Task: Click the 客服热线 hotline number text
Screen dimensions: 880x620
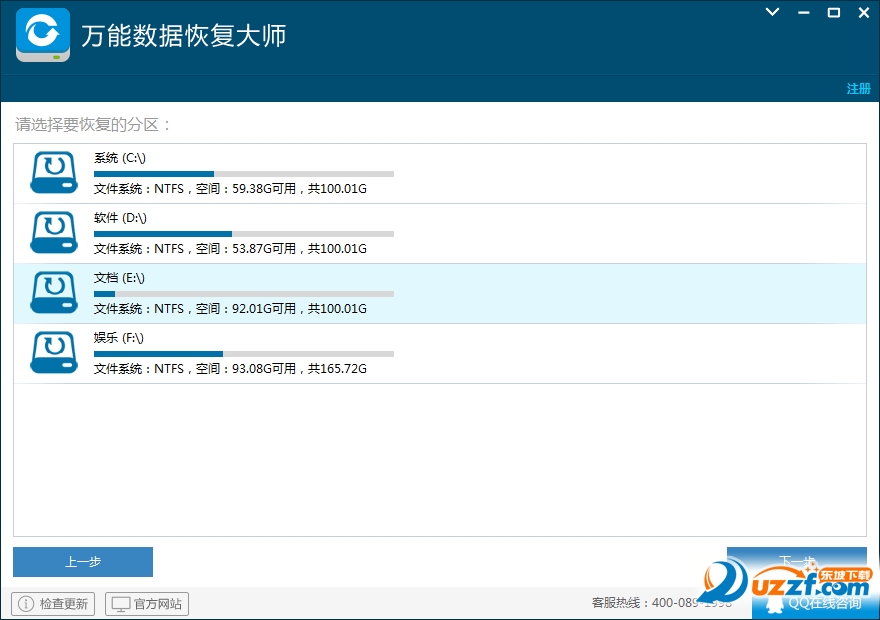Action: tap(662, 603)
